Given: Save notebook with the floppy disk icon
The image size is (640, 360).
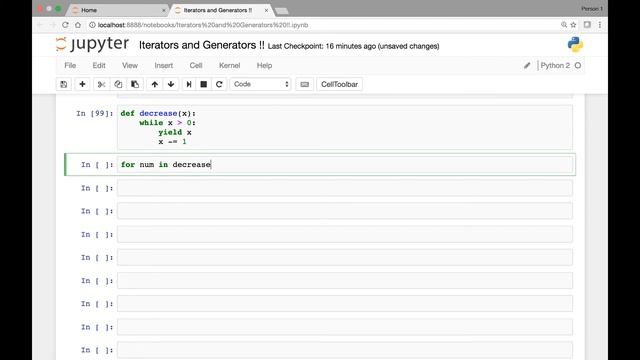Looking at the screenshot, I should click(64, 84).
